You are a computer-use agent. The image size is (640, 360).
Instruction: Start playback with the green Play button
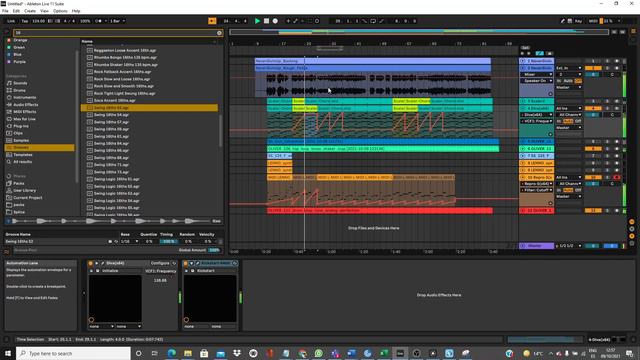pyautogui.click(x=257, y=21)
